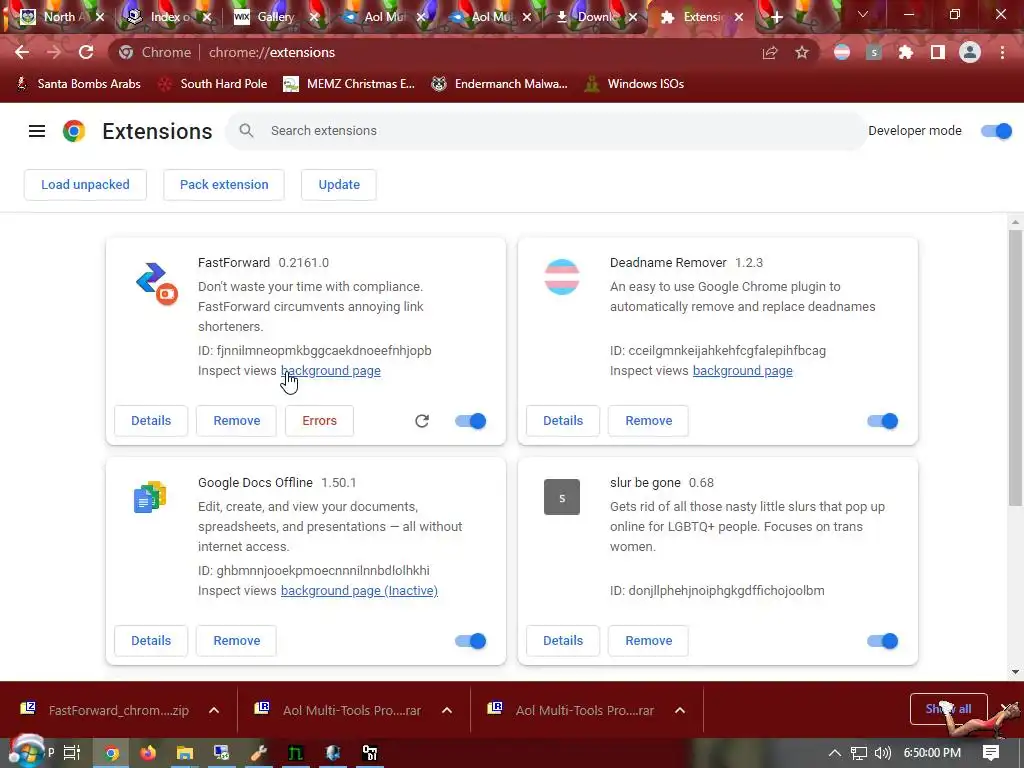Viewport: 1024px width, 768px height.
Task: Click Load unpacked button
Action: 85,185
